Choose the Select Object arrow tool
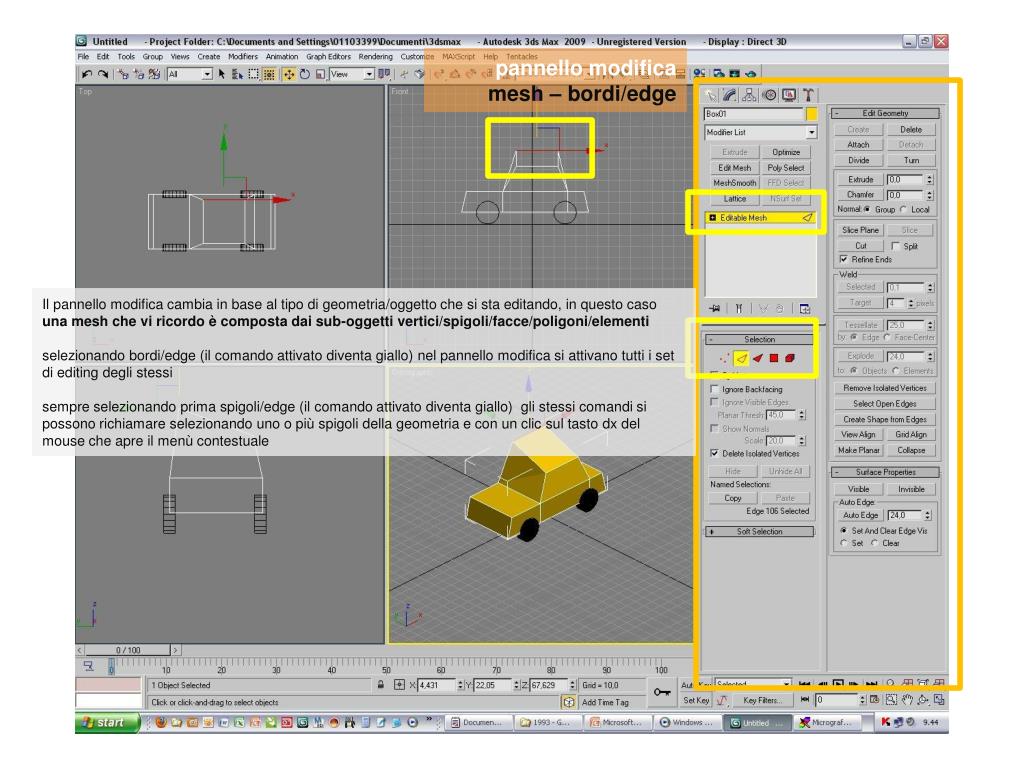Viewport: 1024px width, 768px height. [x=222, y=74]
